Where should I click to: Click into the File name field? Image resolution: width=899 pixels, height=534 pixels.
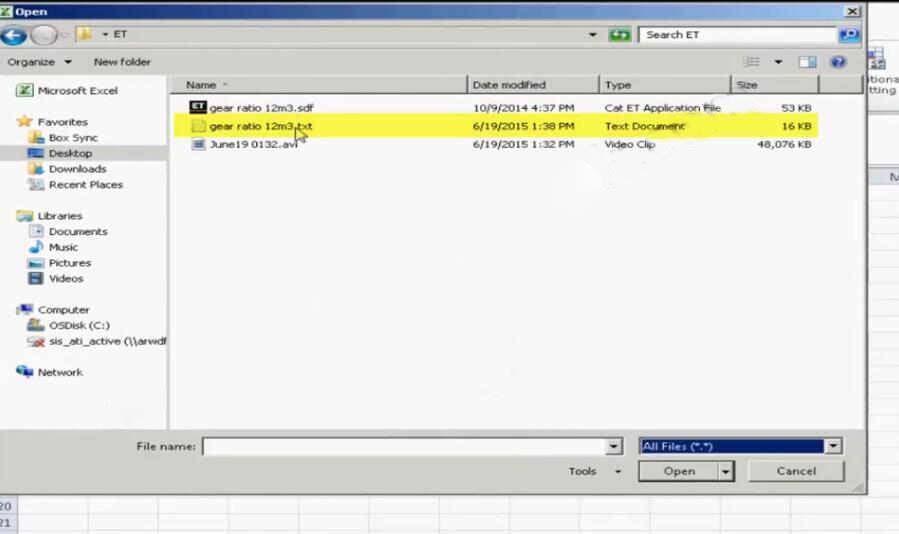(405, 446)
